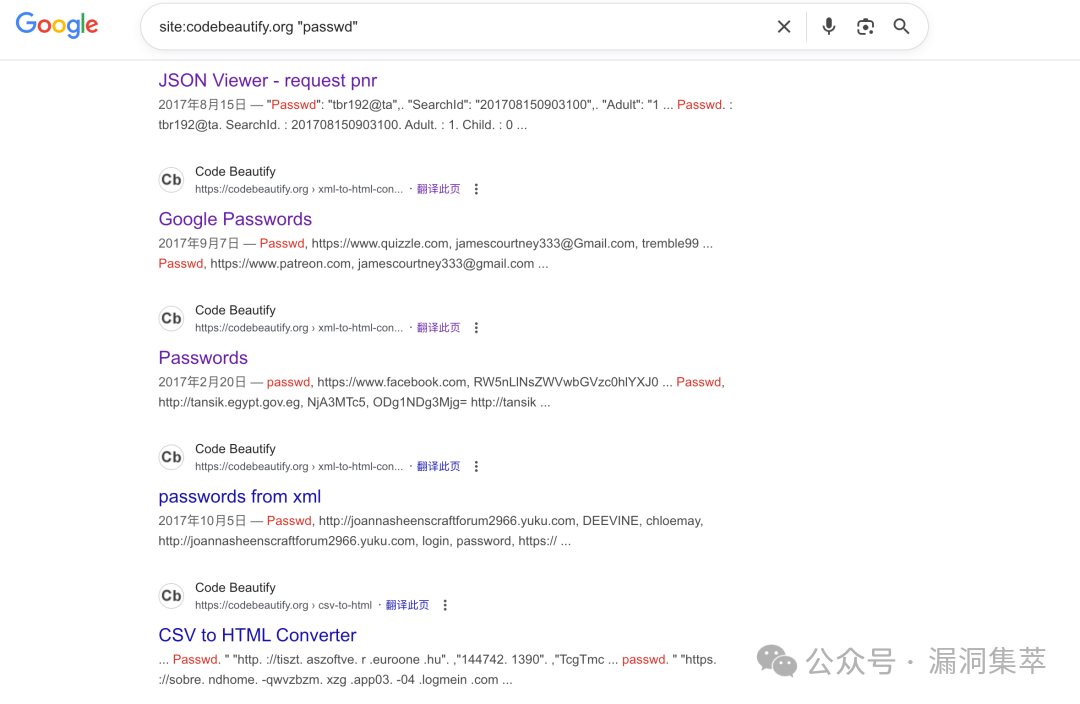Click the 2017年2月20日 date in the snippet
1080x704 pixels.
[202, 382]
